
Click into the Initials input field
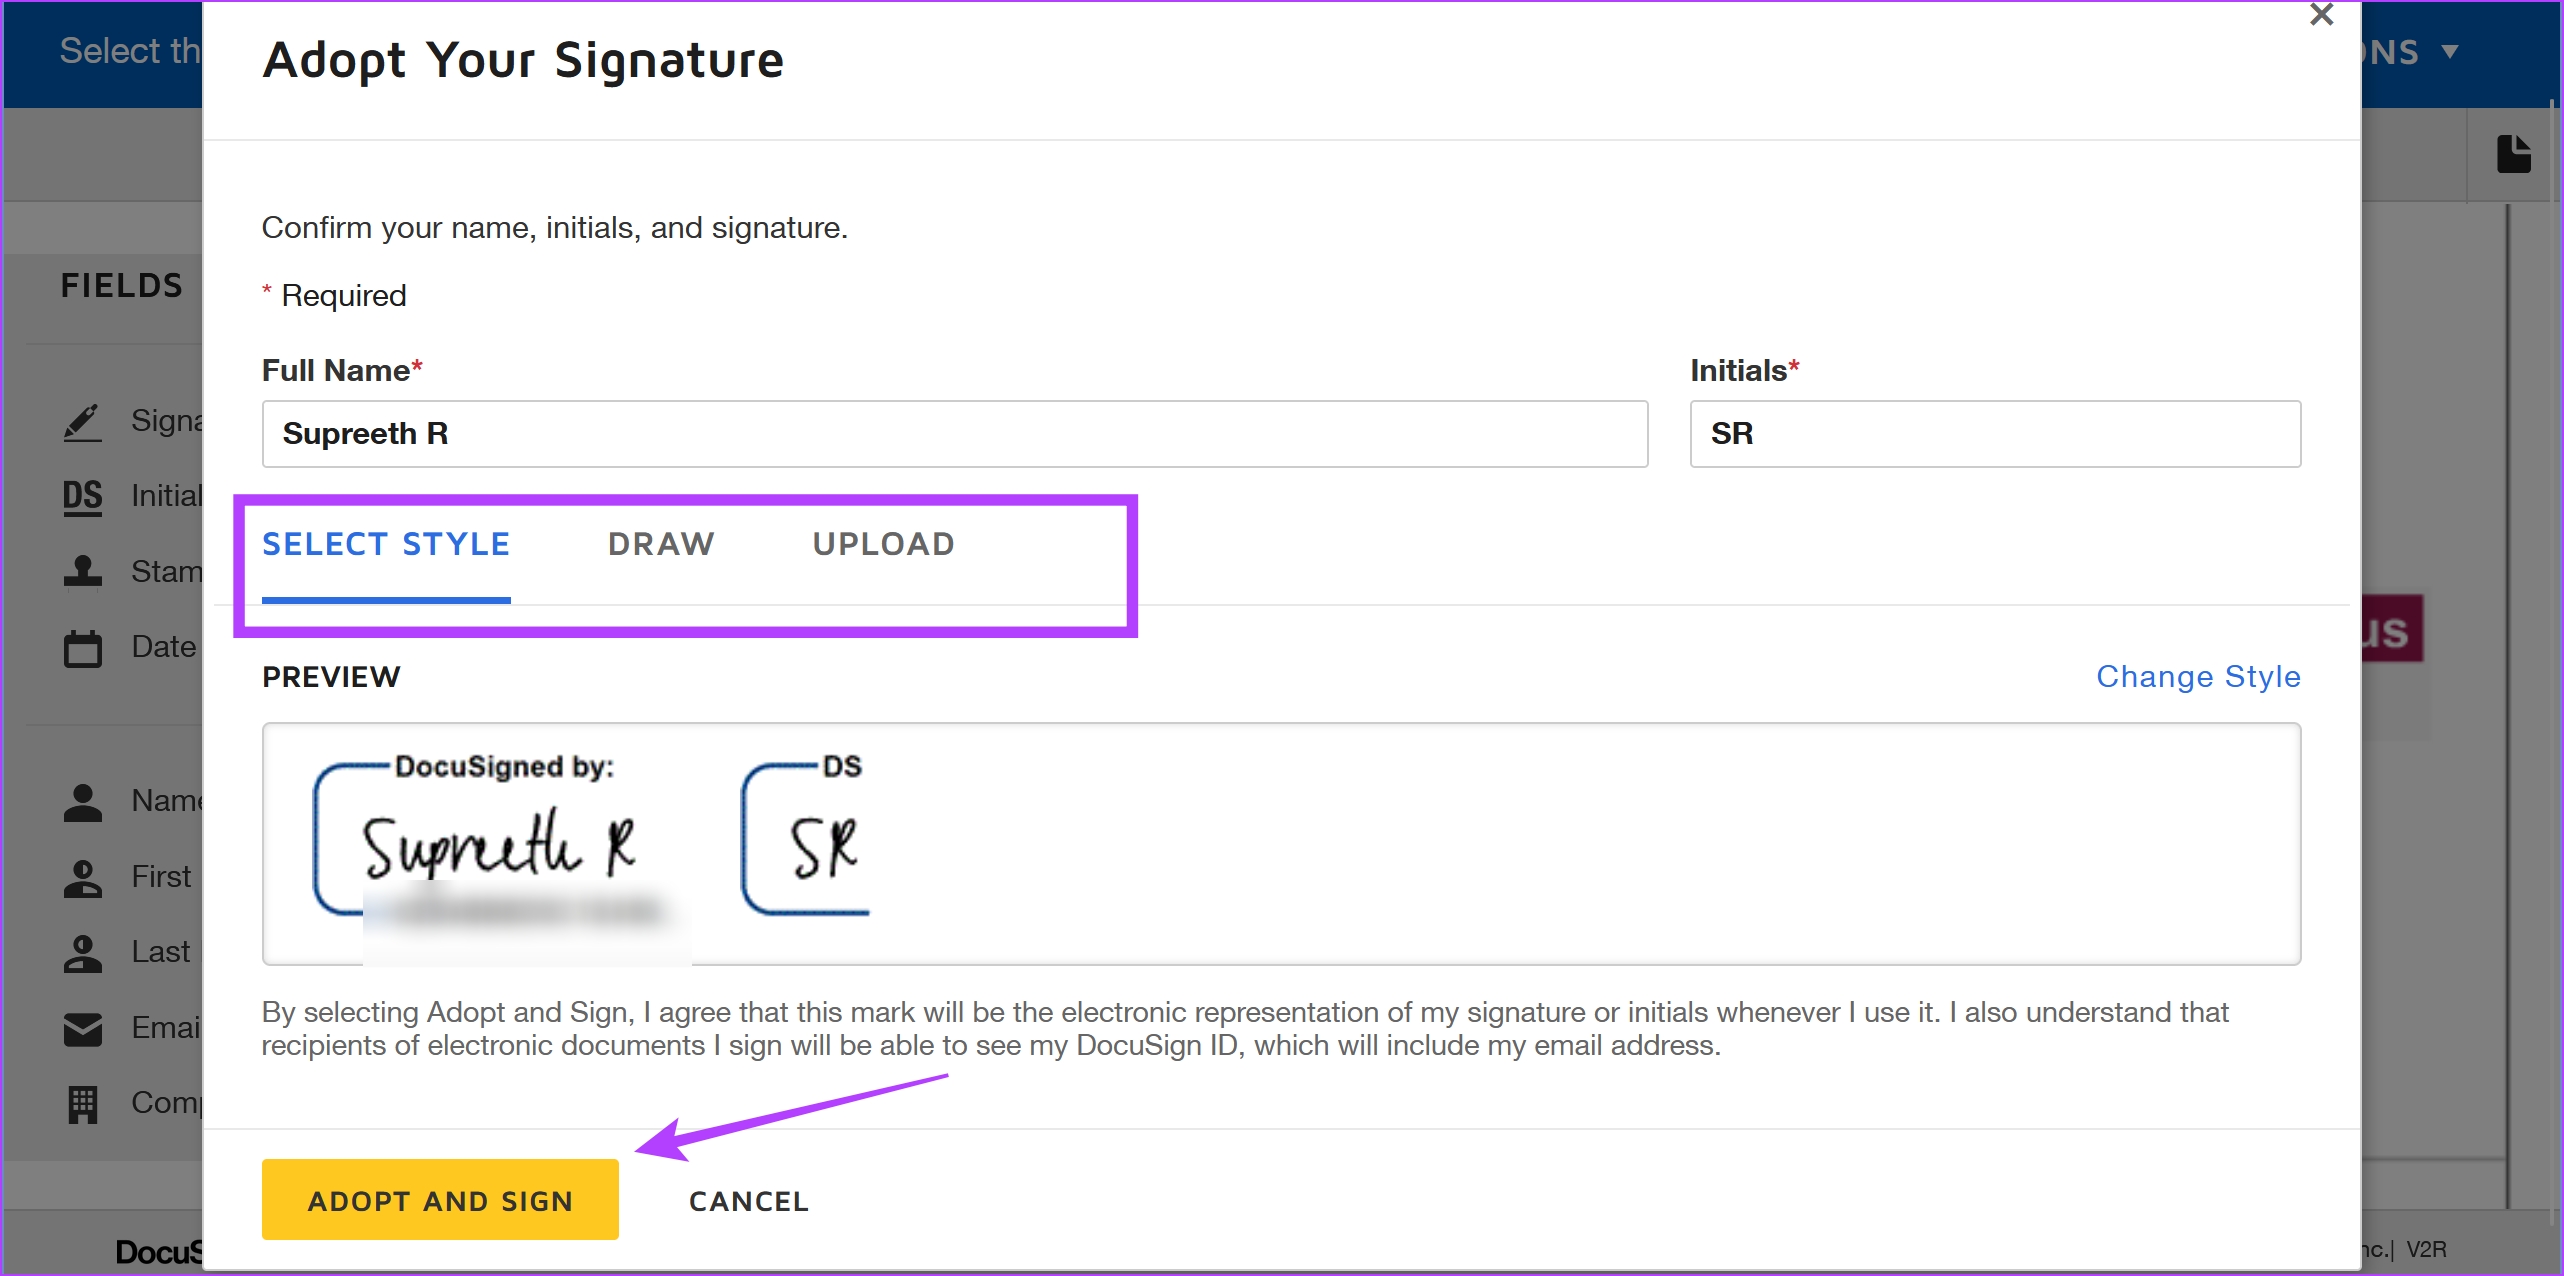point(1995,434)
